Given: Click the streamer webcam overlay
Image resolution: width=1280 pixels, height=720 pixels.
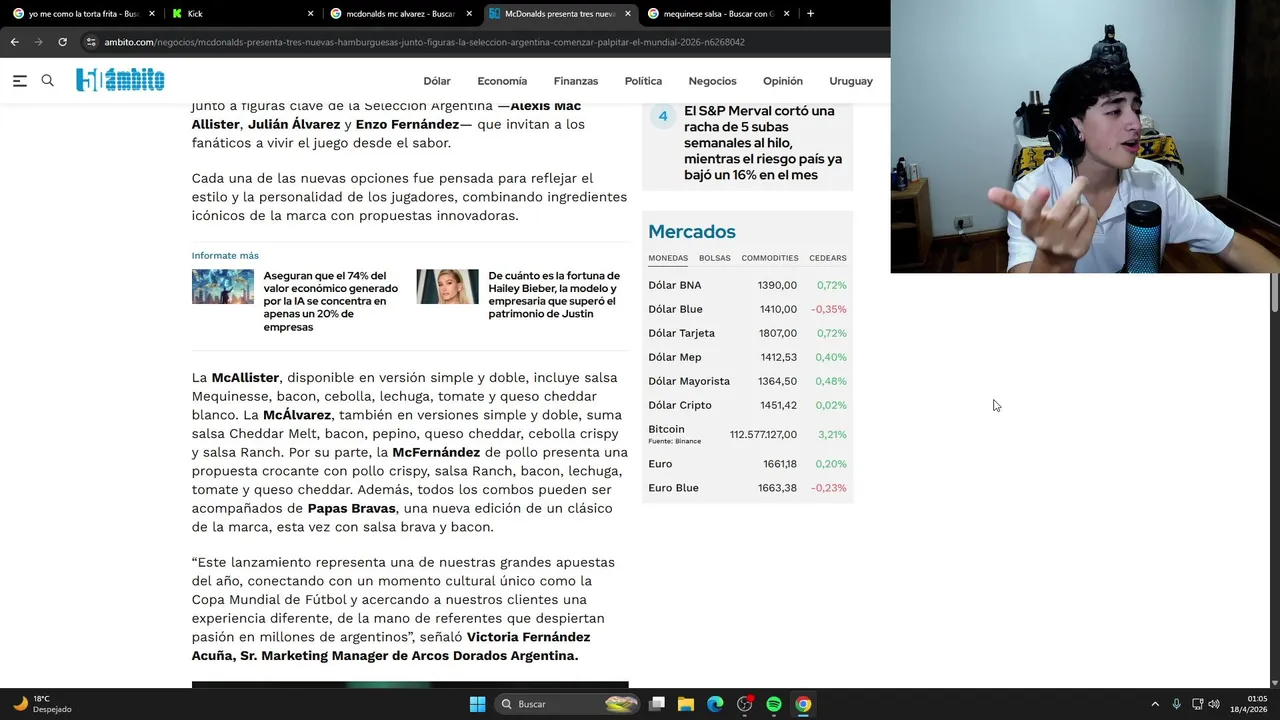Looking at the screenshot, I should coord(1085,137).
